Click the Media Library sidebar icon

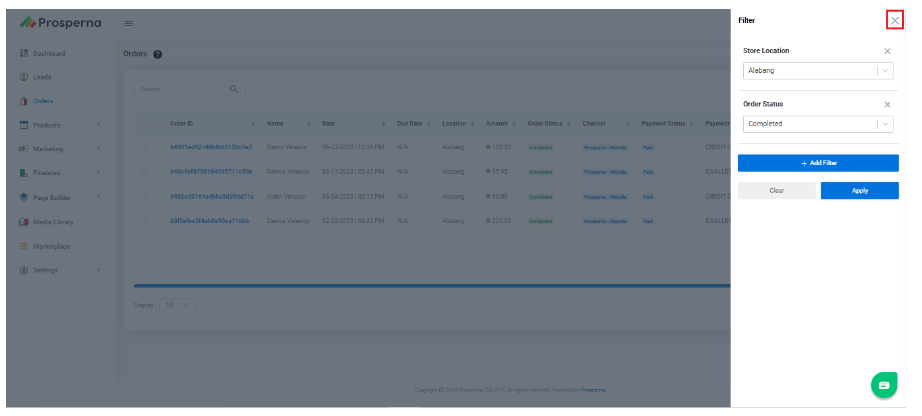point(24,222)
